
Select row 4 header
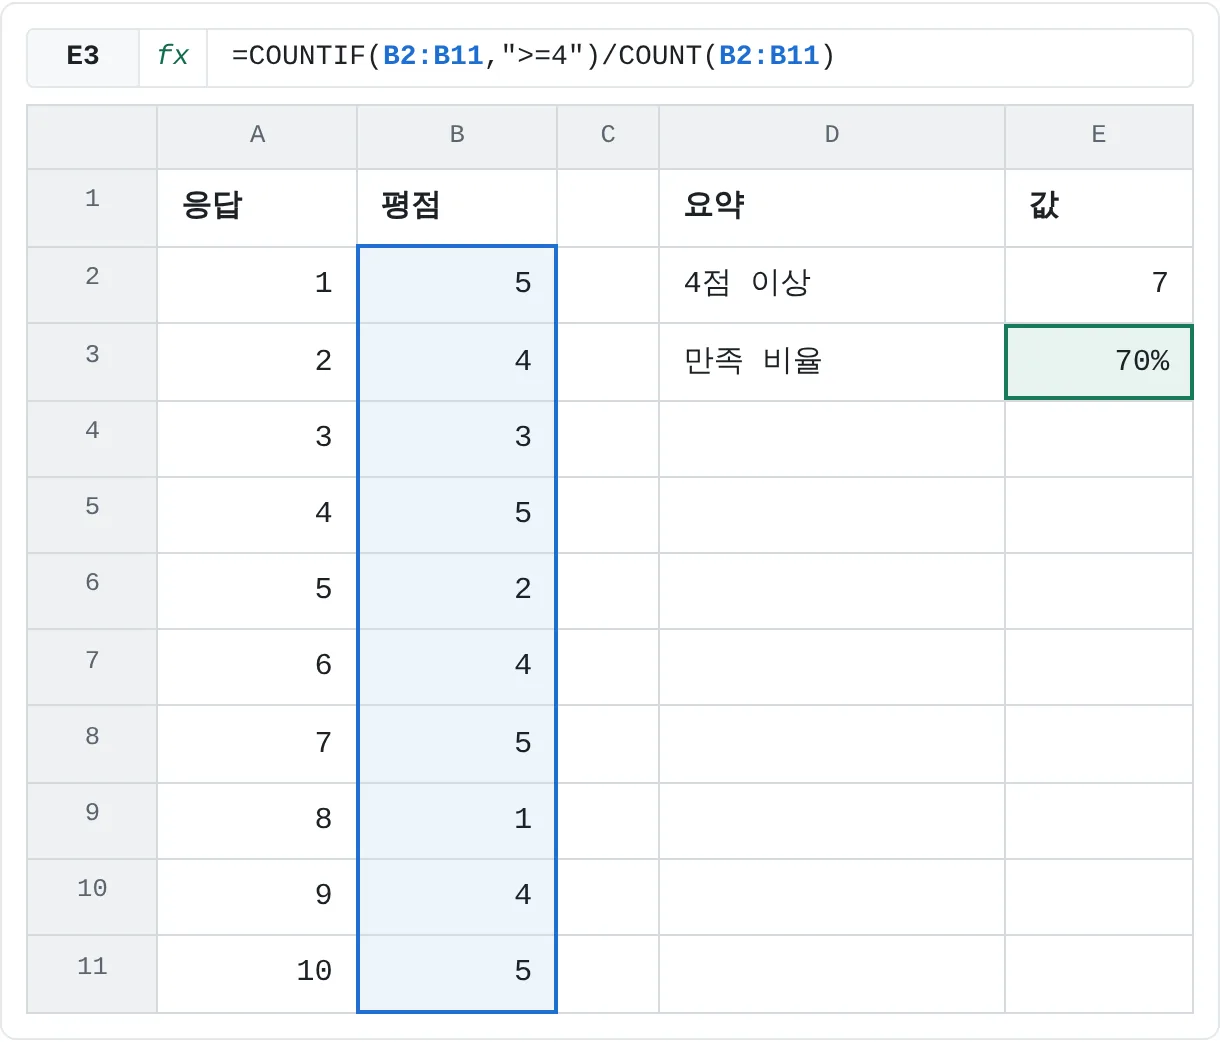pos(92,439)
